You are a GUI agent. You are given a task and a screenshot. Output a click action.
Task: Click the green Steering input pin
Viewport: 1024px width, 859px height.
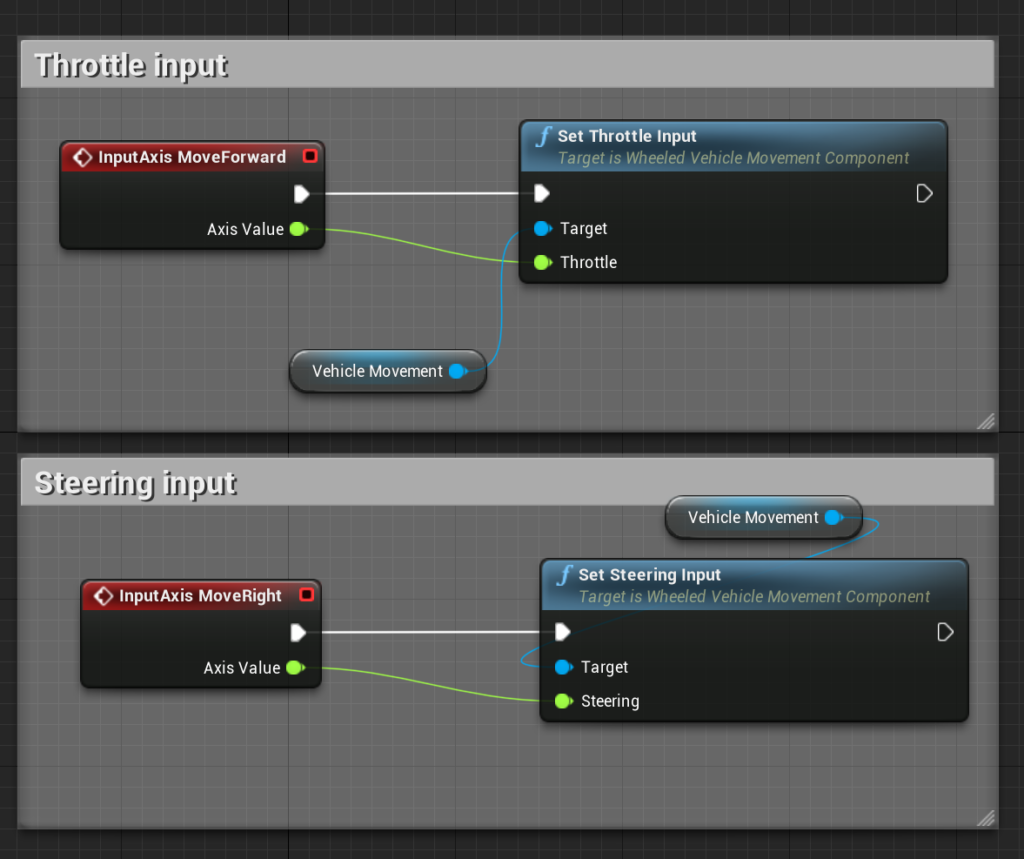point(563,701)
